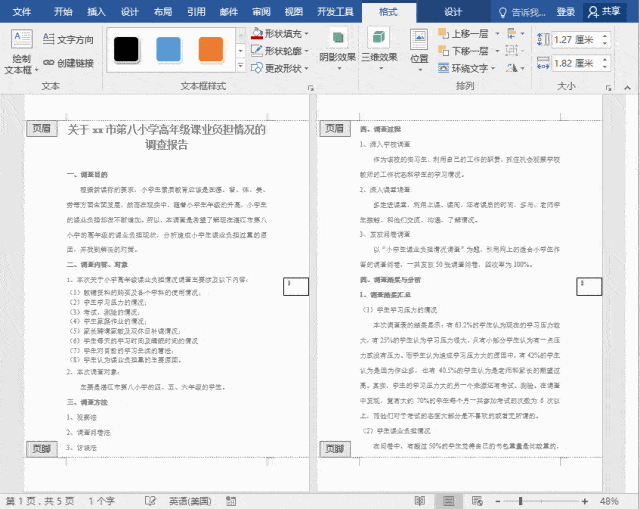This screenshot has height=509, width=640.
Task: Click 下移一层 send backward button
Action: (463, 51)
